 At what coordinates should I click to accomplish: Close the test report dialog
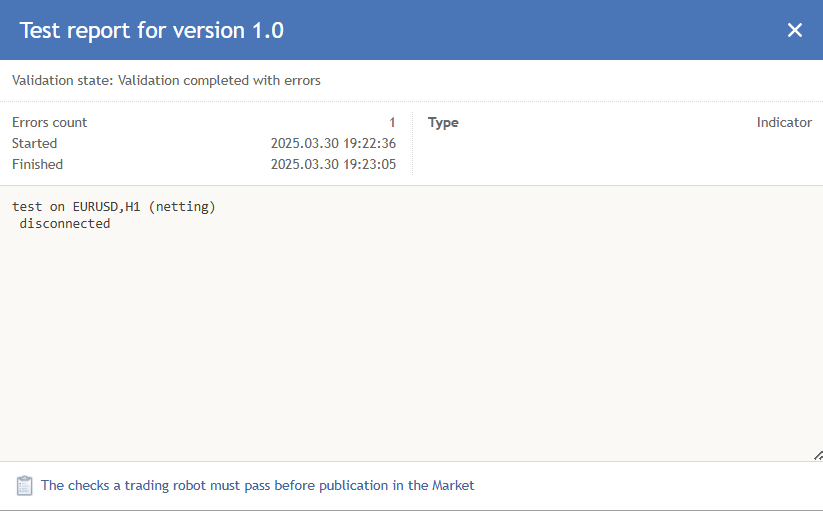tap(795, 30)
